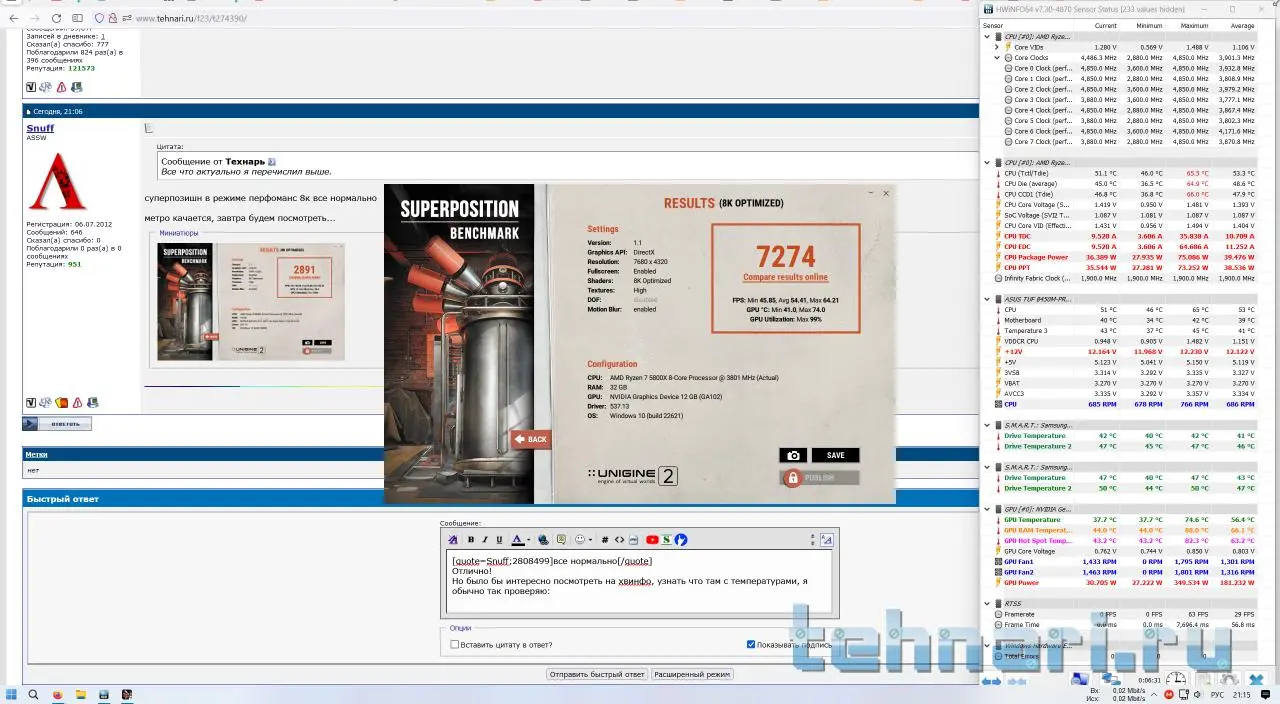Screen dimensions: 1280x704
Task: Click 'Compare results online' link
Action: click(x=785, y=277)
